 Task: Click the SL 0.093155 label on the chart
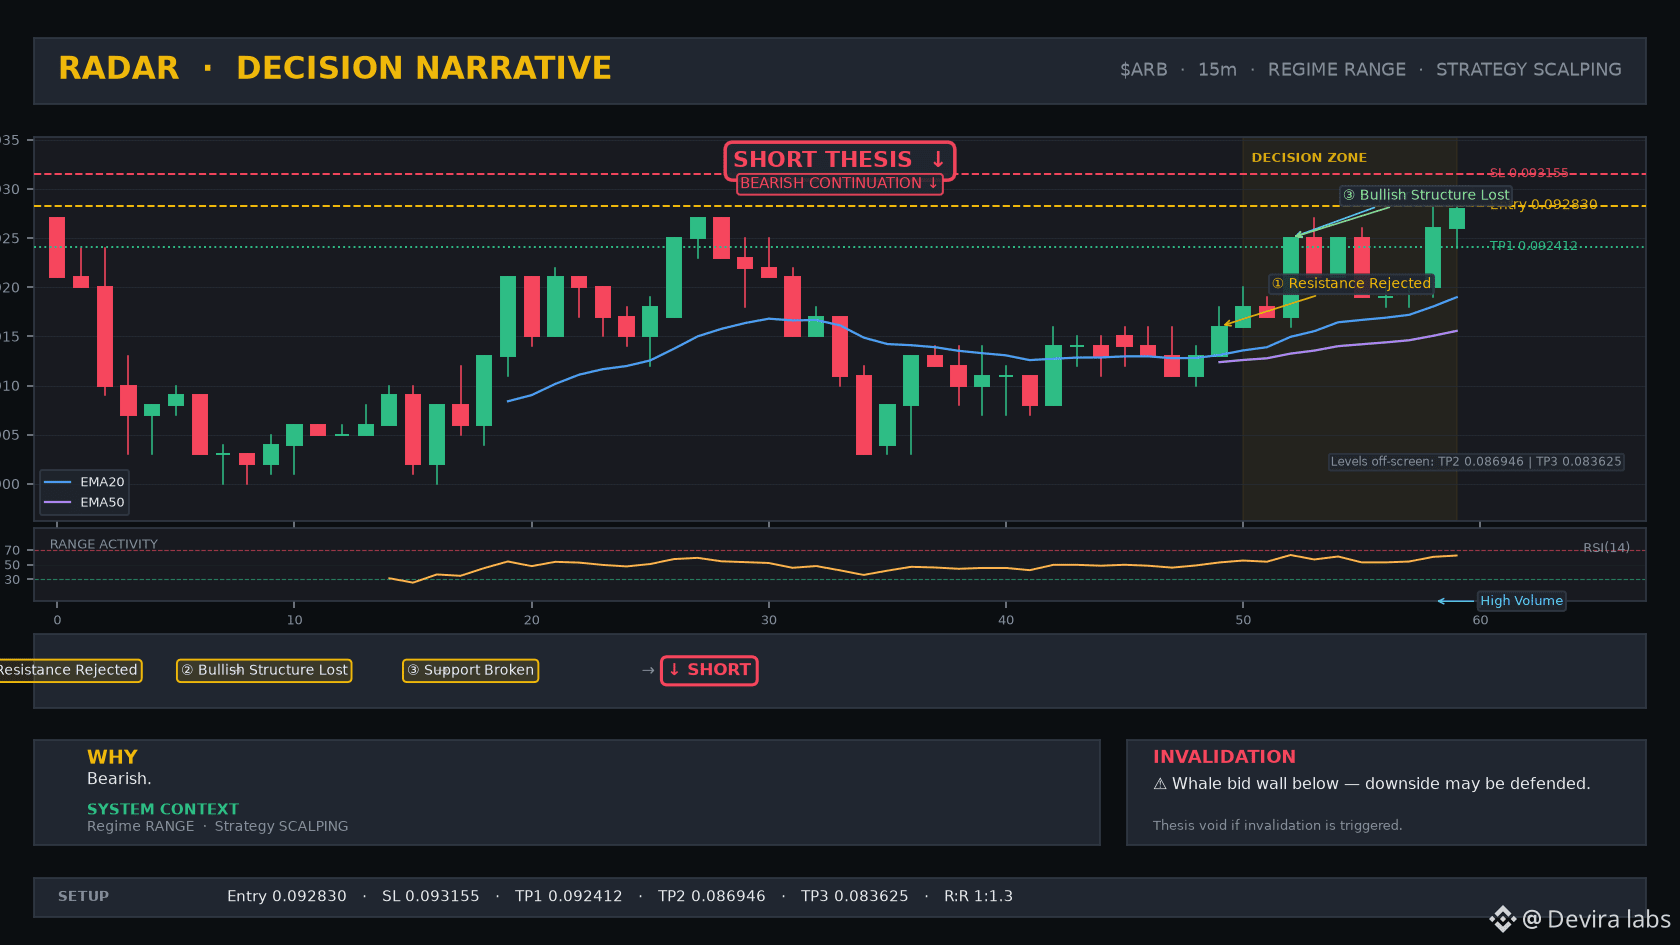pos(1529,173)
